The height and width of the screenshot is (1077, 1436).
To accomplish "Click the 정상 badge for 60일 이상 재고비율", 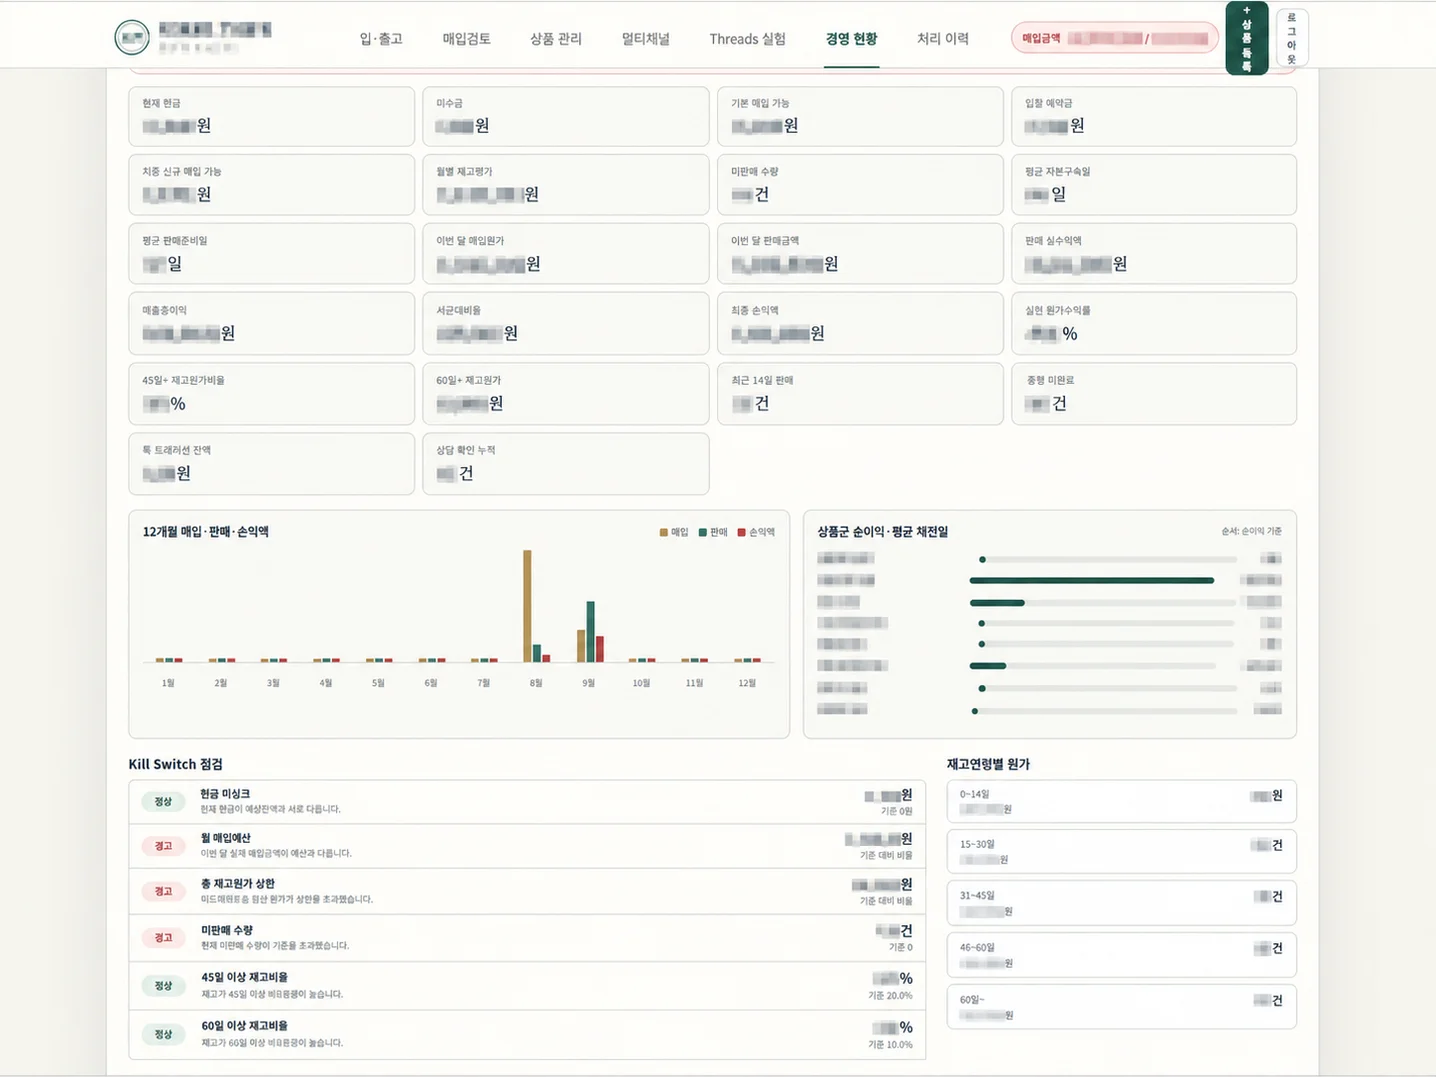I will pos(163,1034).
